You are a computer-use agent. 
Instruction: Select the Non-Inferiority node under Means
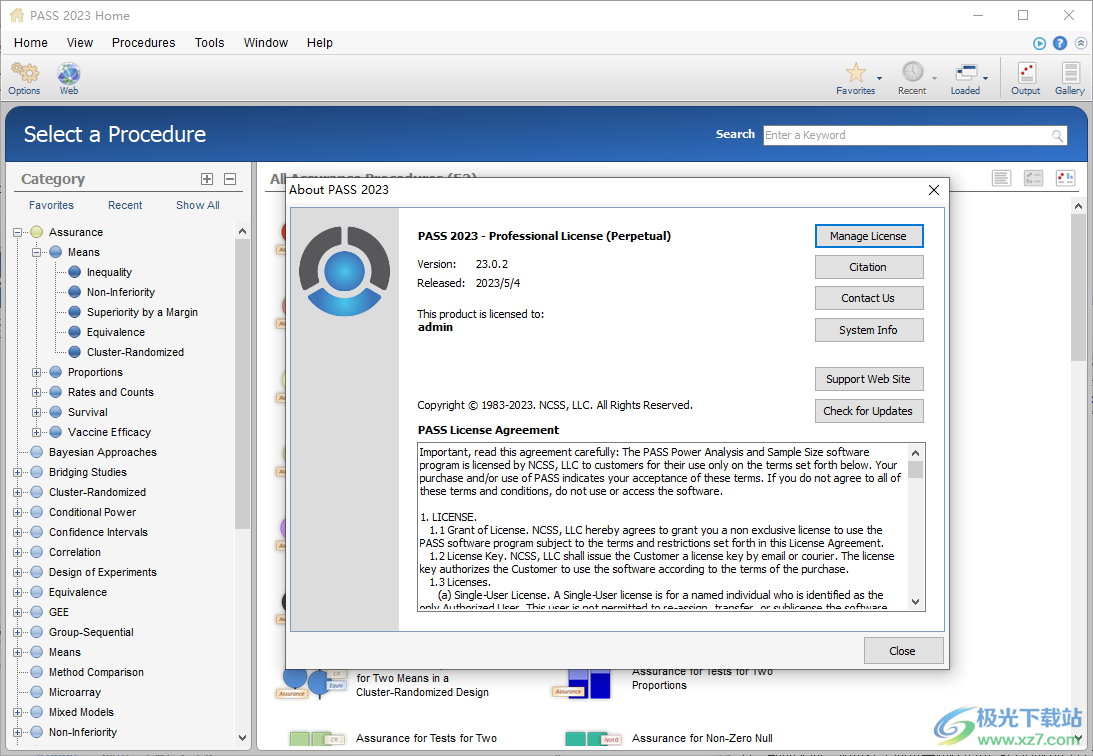tap(120, 293)
